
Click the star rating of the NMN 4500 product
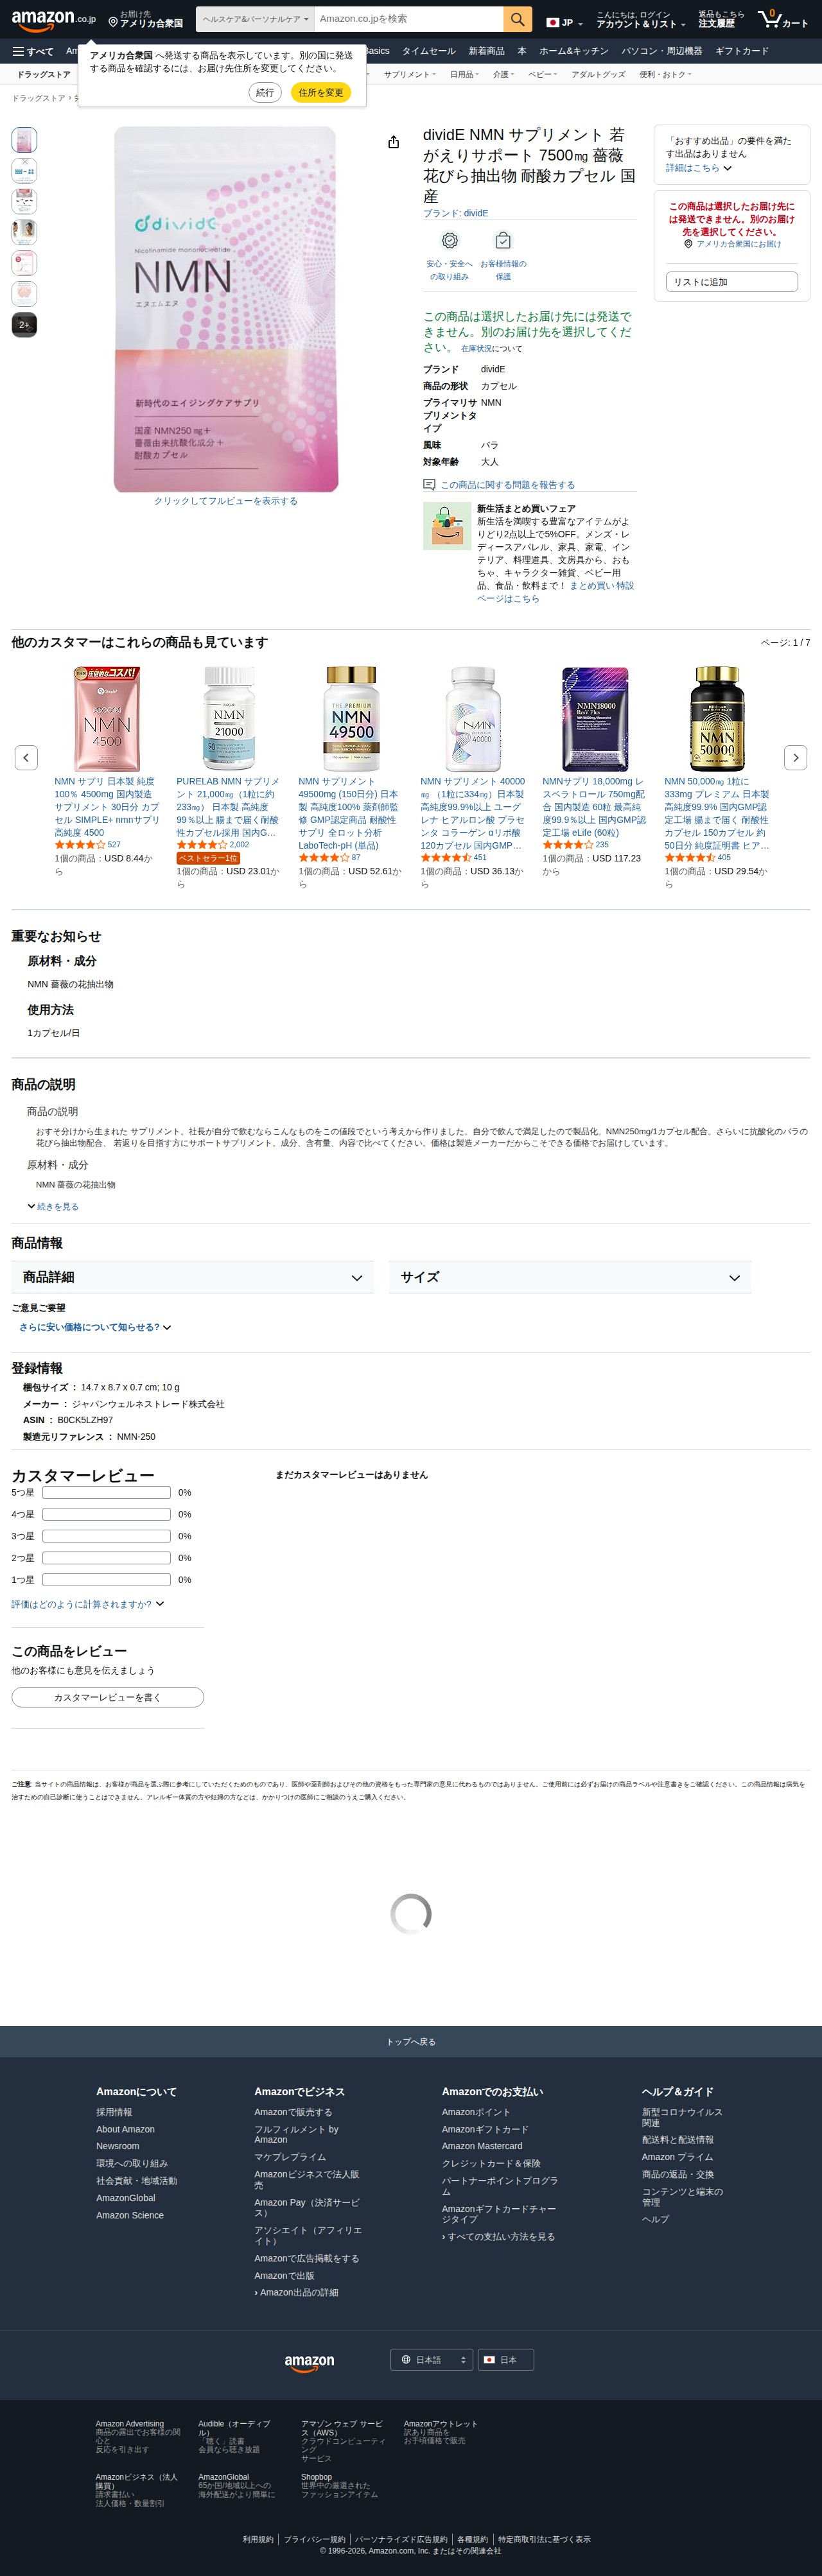79,845
